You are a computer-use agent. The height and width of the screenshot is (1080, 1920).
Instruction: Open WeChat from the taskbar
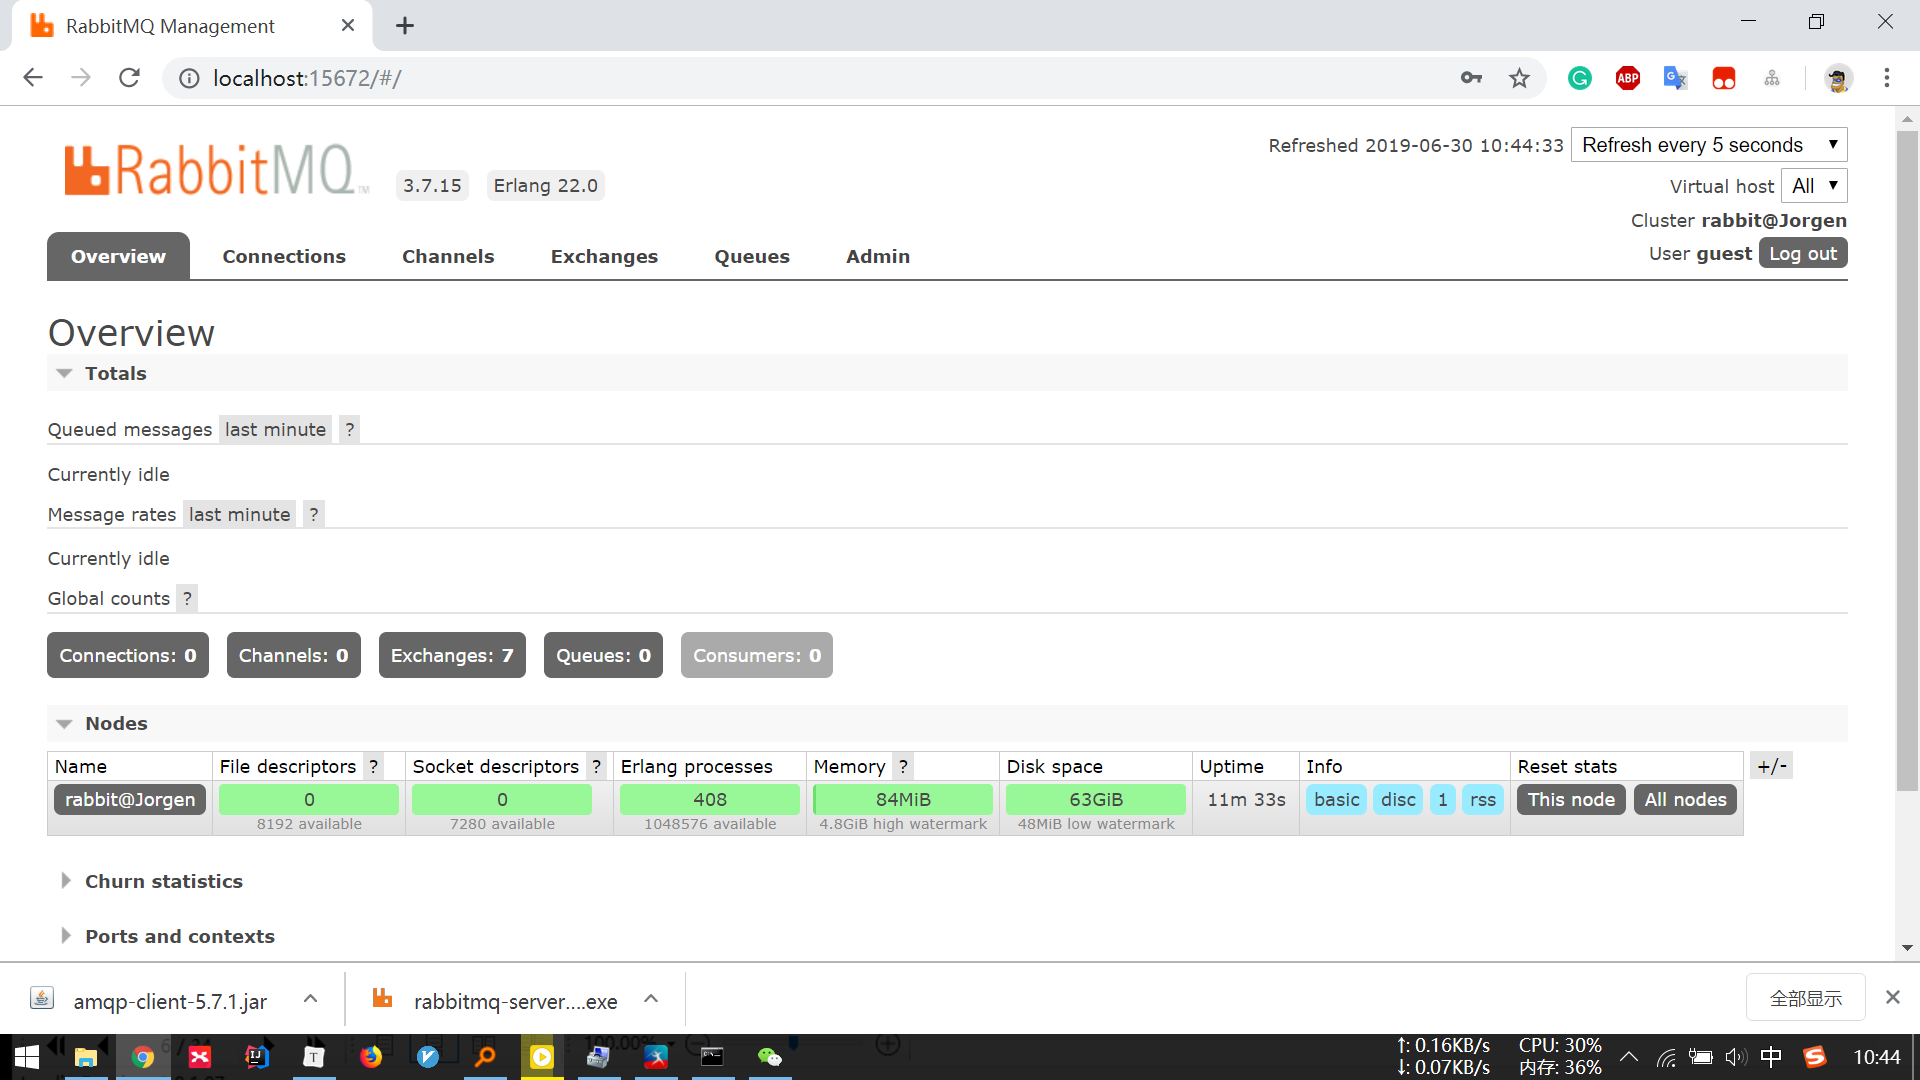769,1057
